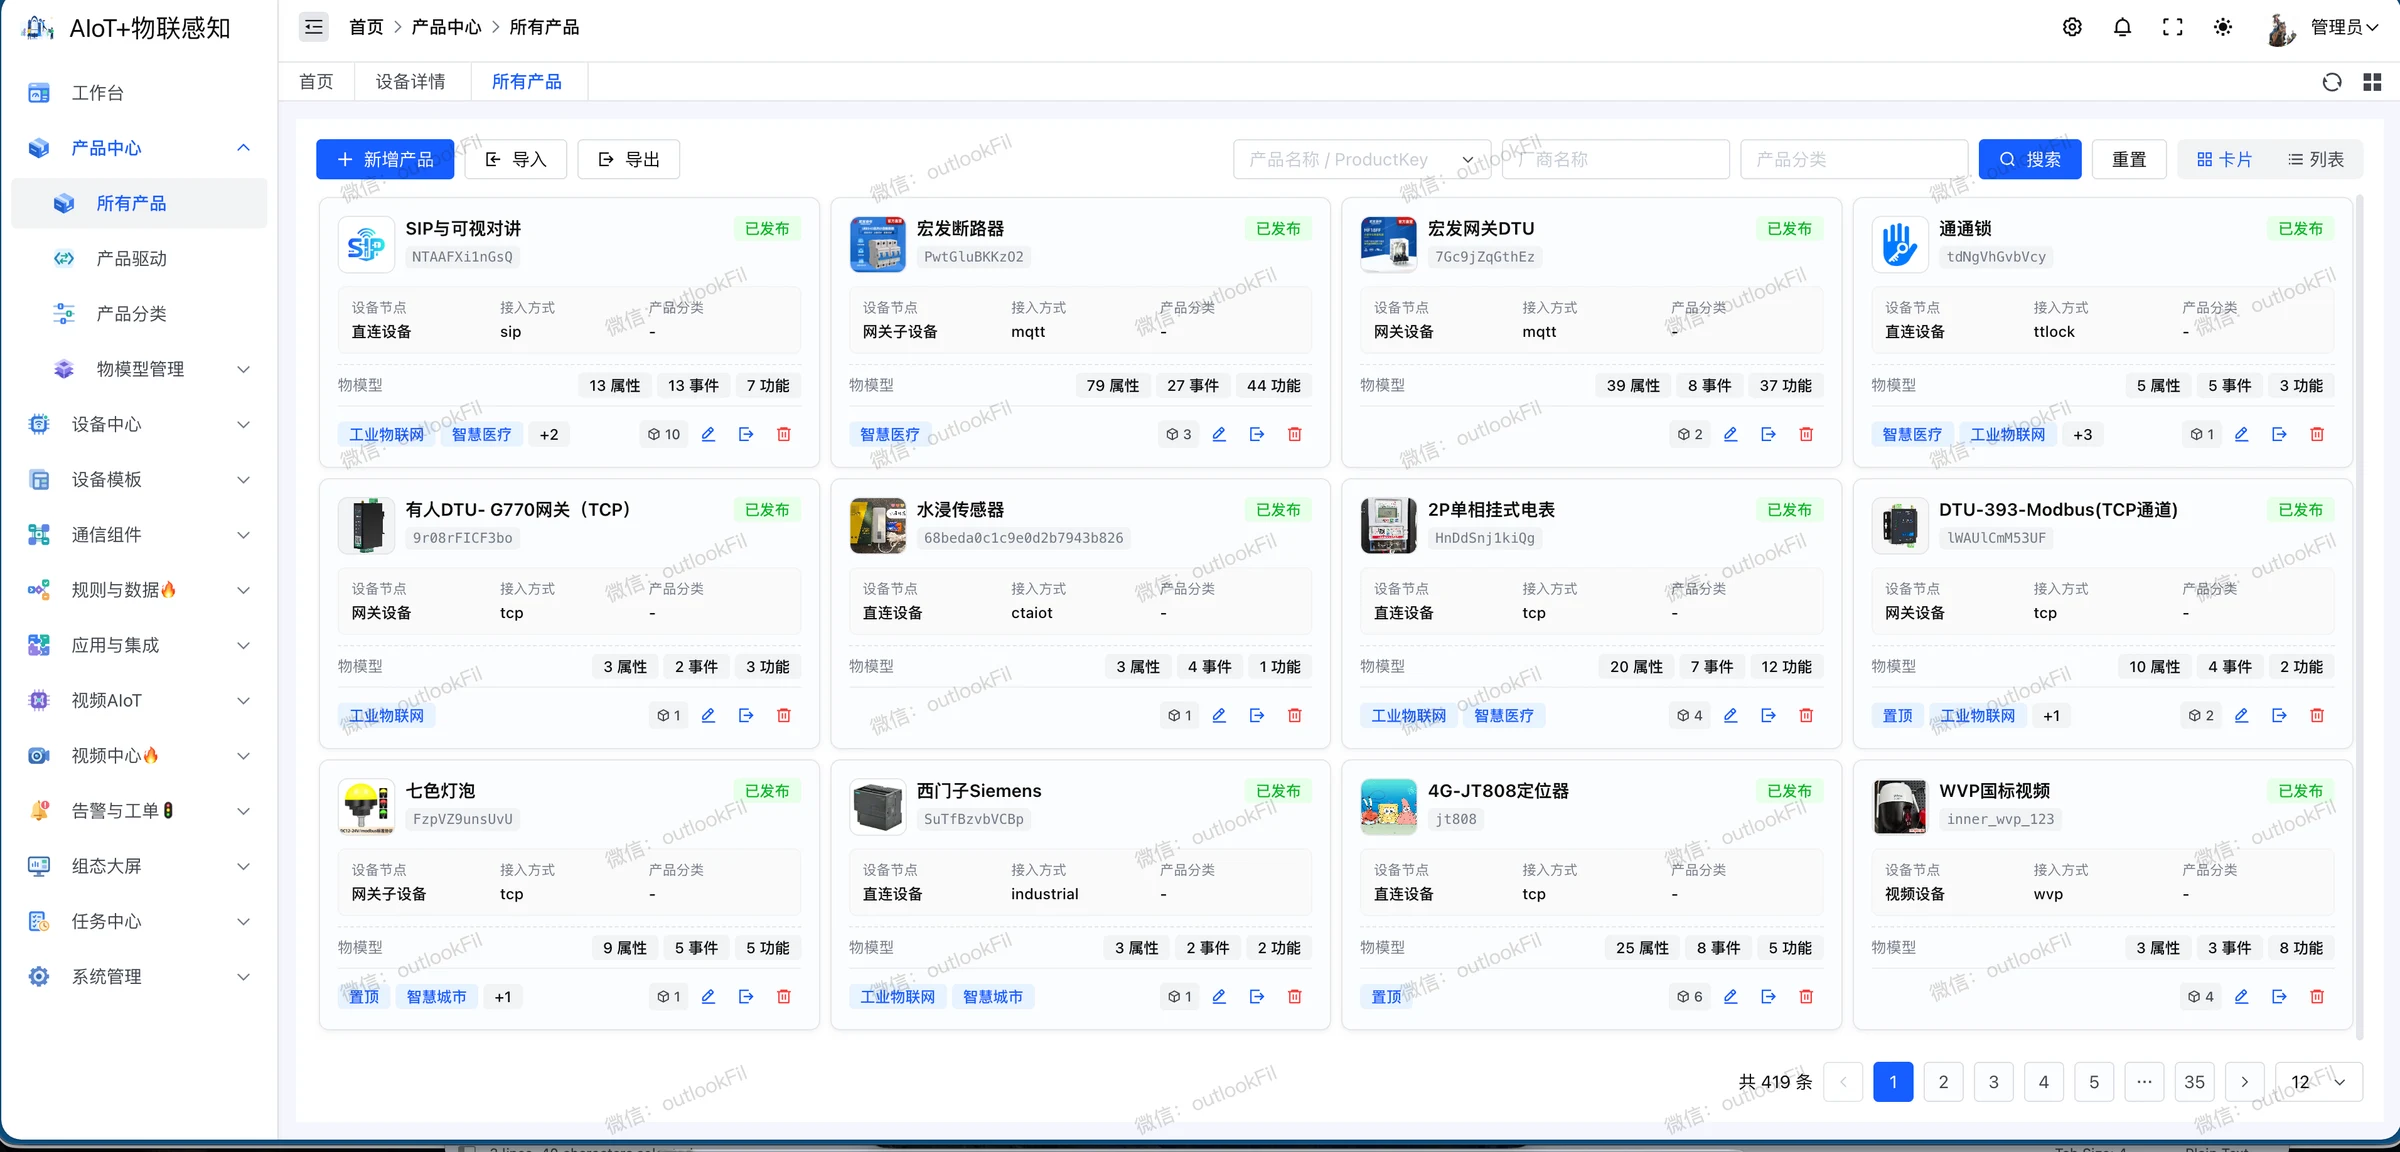The height and width of the screenshot is (1152, 2400).
Task: Click 产品中心 in breadcrumb
Action: pos(446,27)
